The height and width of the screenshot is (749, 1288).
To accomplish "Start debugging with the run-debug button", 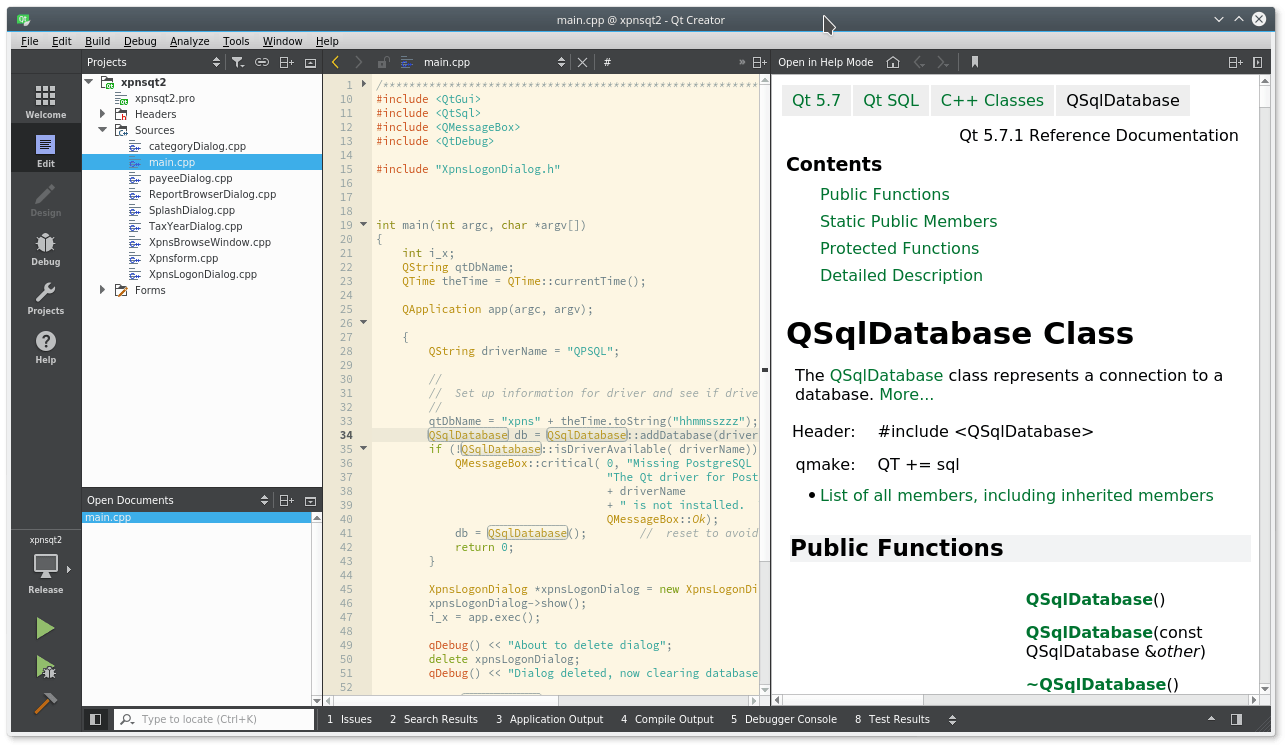I will point(45,666).
